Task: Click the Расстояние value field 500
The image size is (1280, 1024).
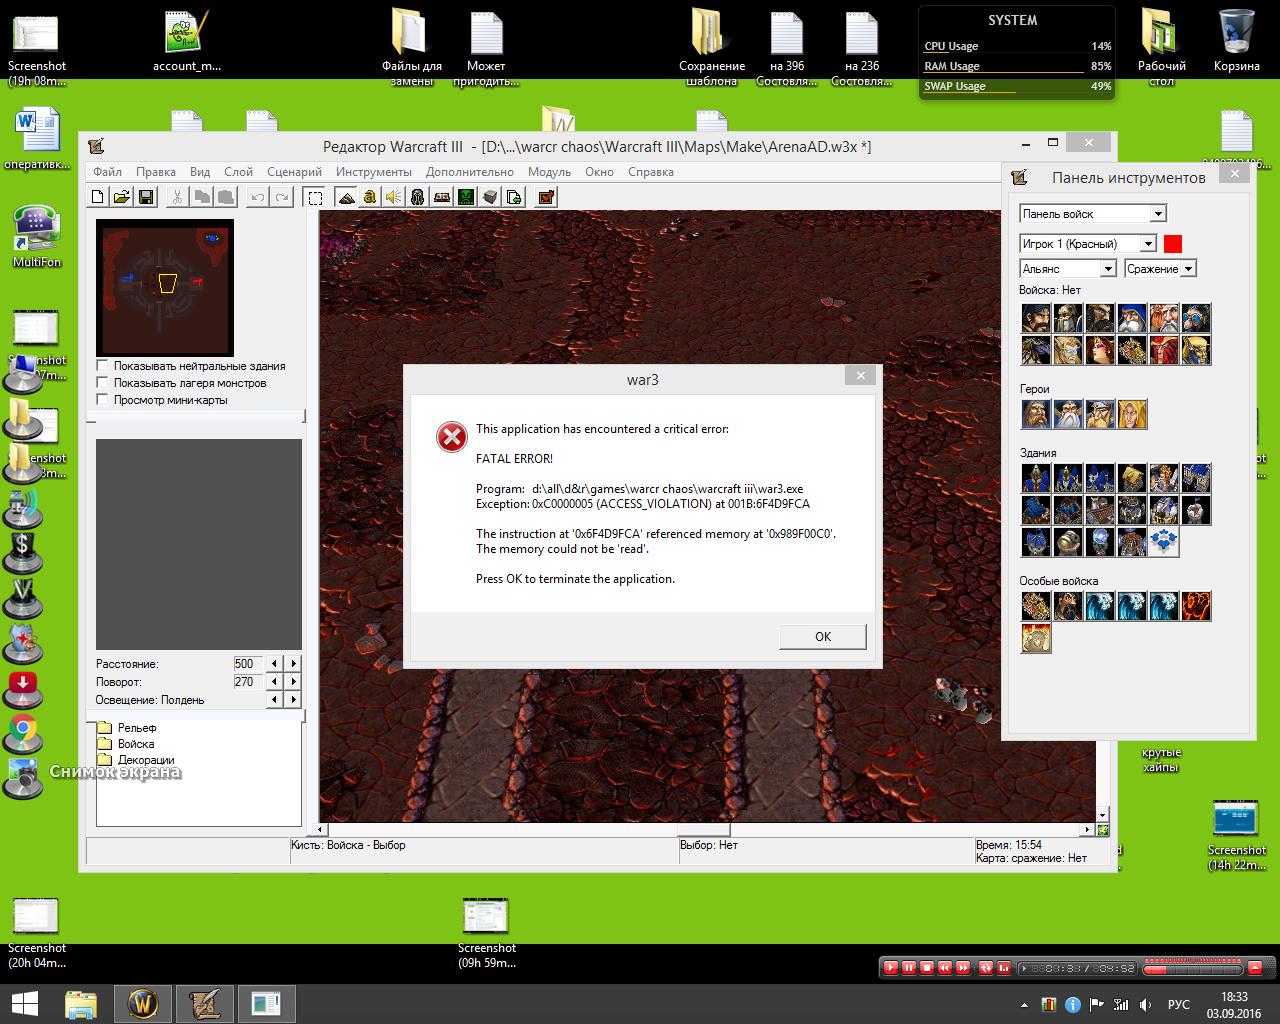Action: point(246,663)
